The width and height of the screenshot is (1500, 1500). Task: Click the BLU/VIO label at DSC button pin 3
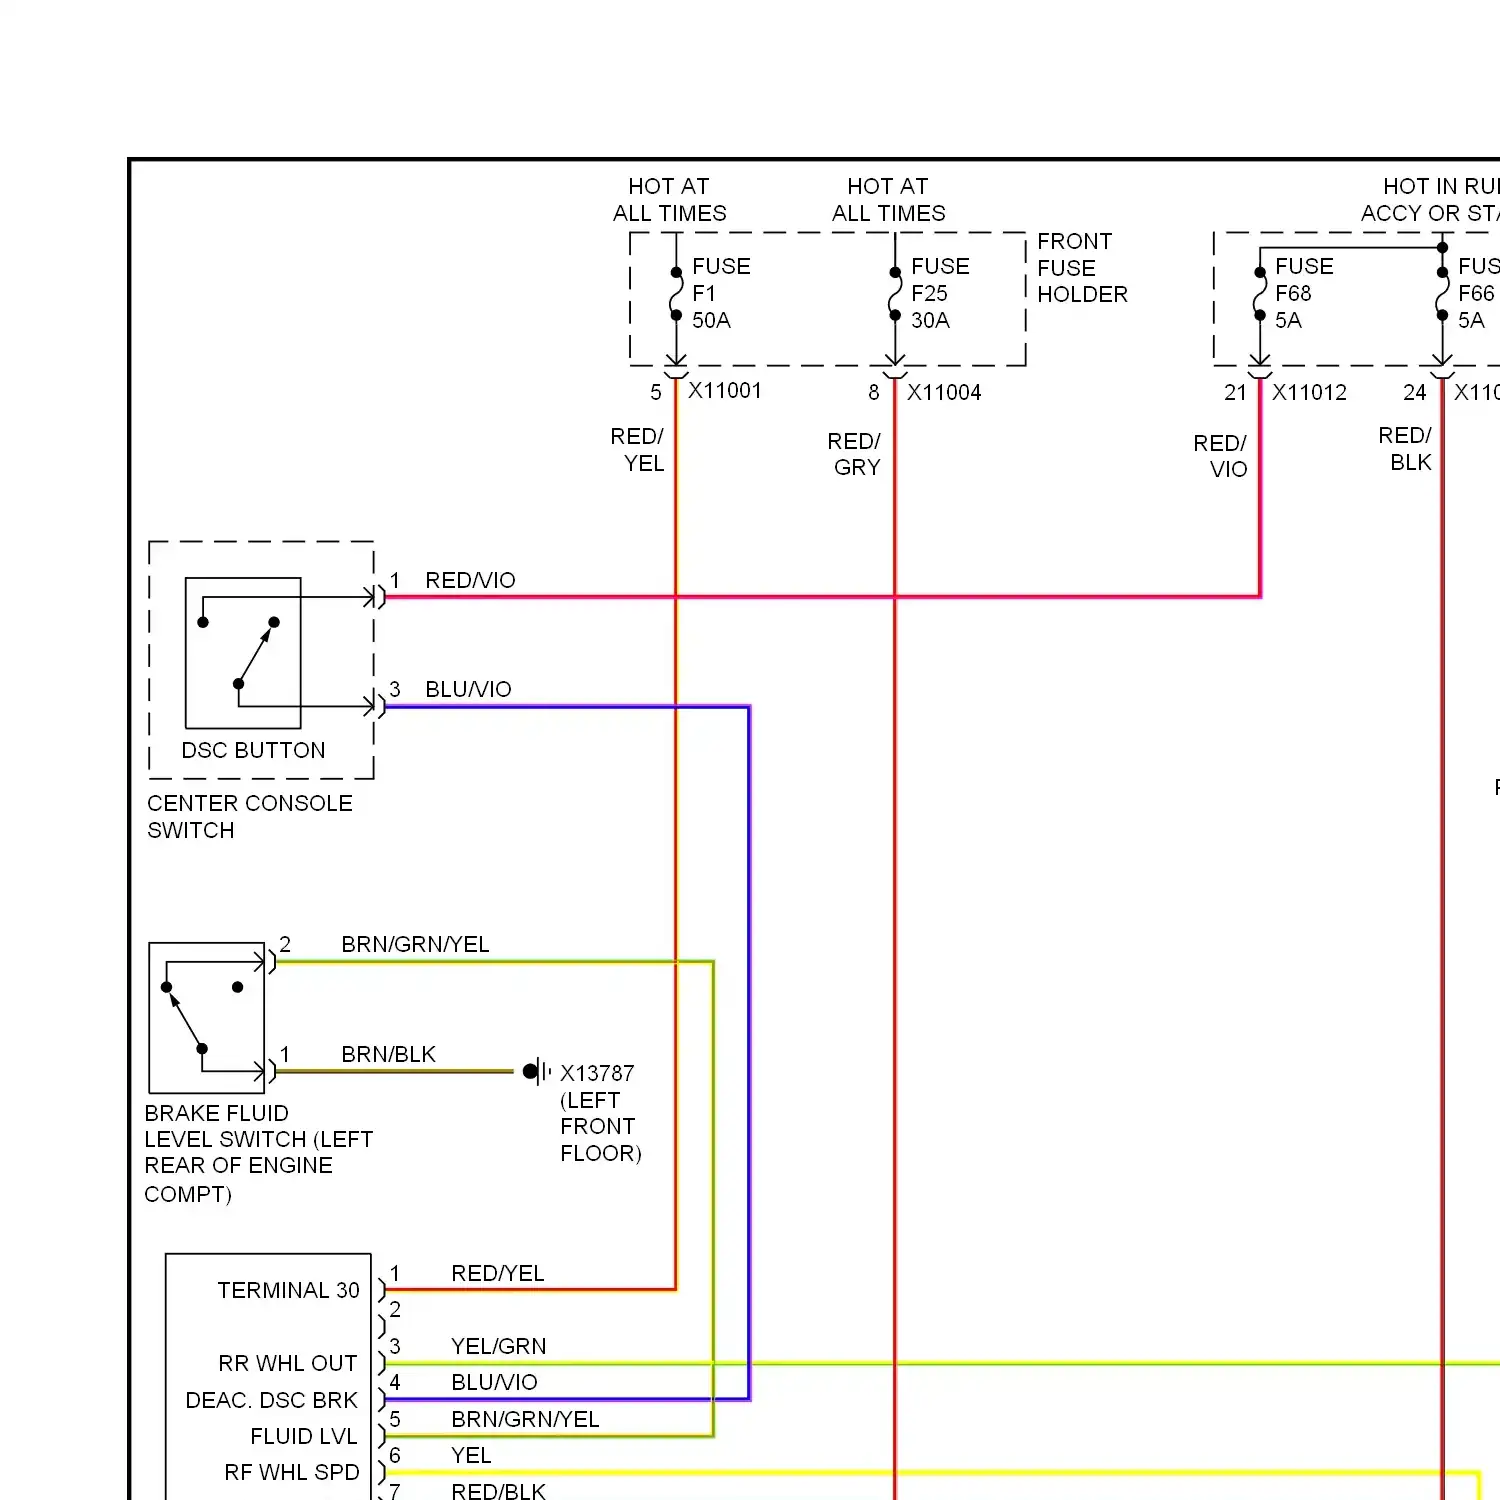(468, 689)
